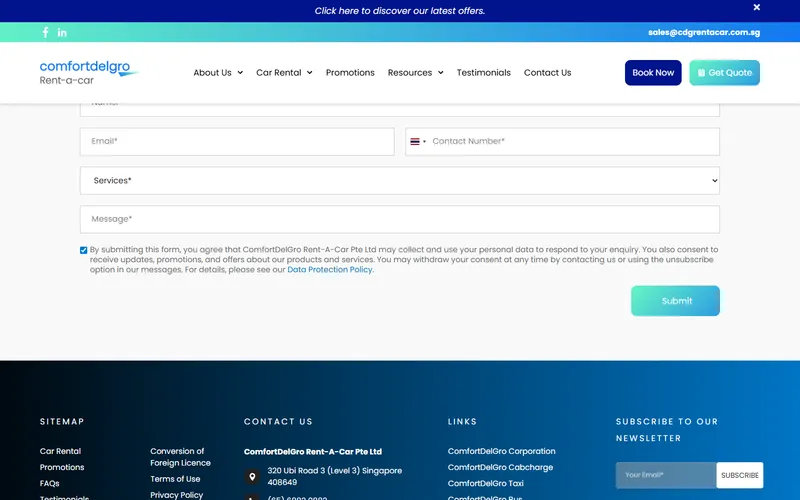
Task: Open the ComfortDelGro Cabcharge link
Action: tap(501, 467)
